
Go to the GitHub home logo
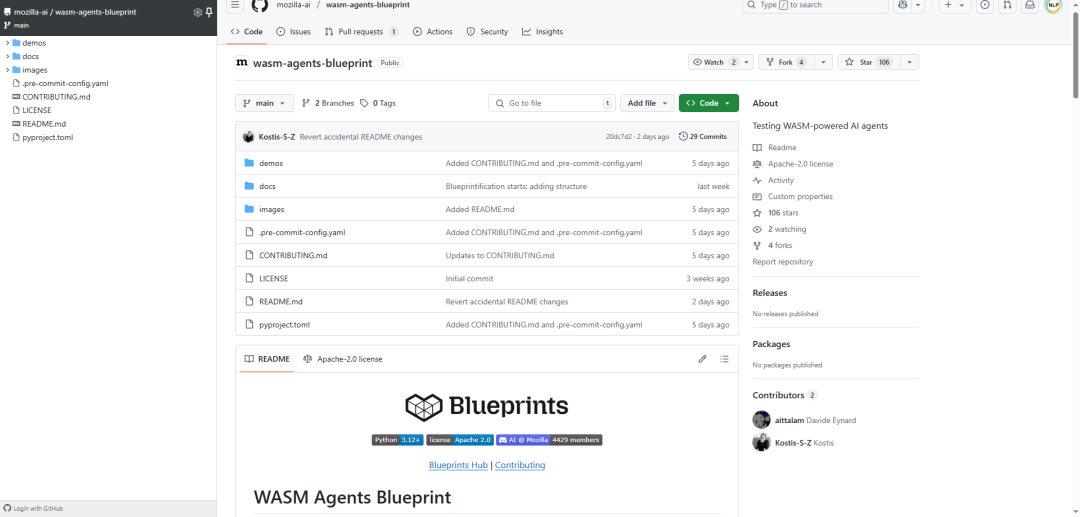click(259, 5)
